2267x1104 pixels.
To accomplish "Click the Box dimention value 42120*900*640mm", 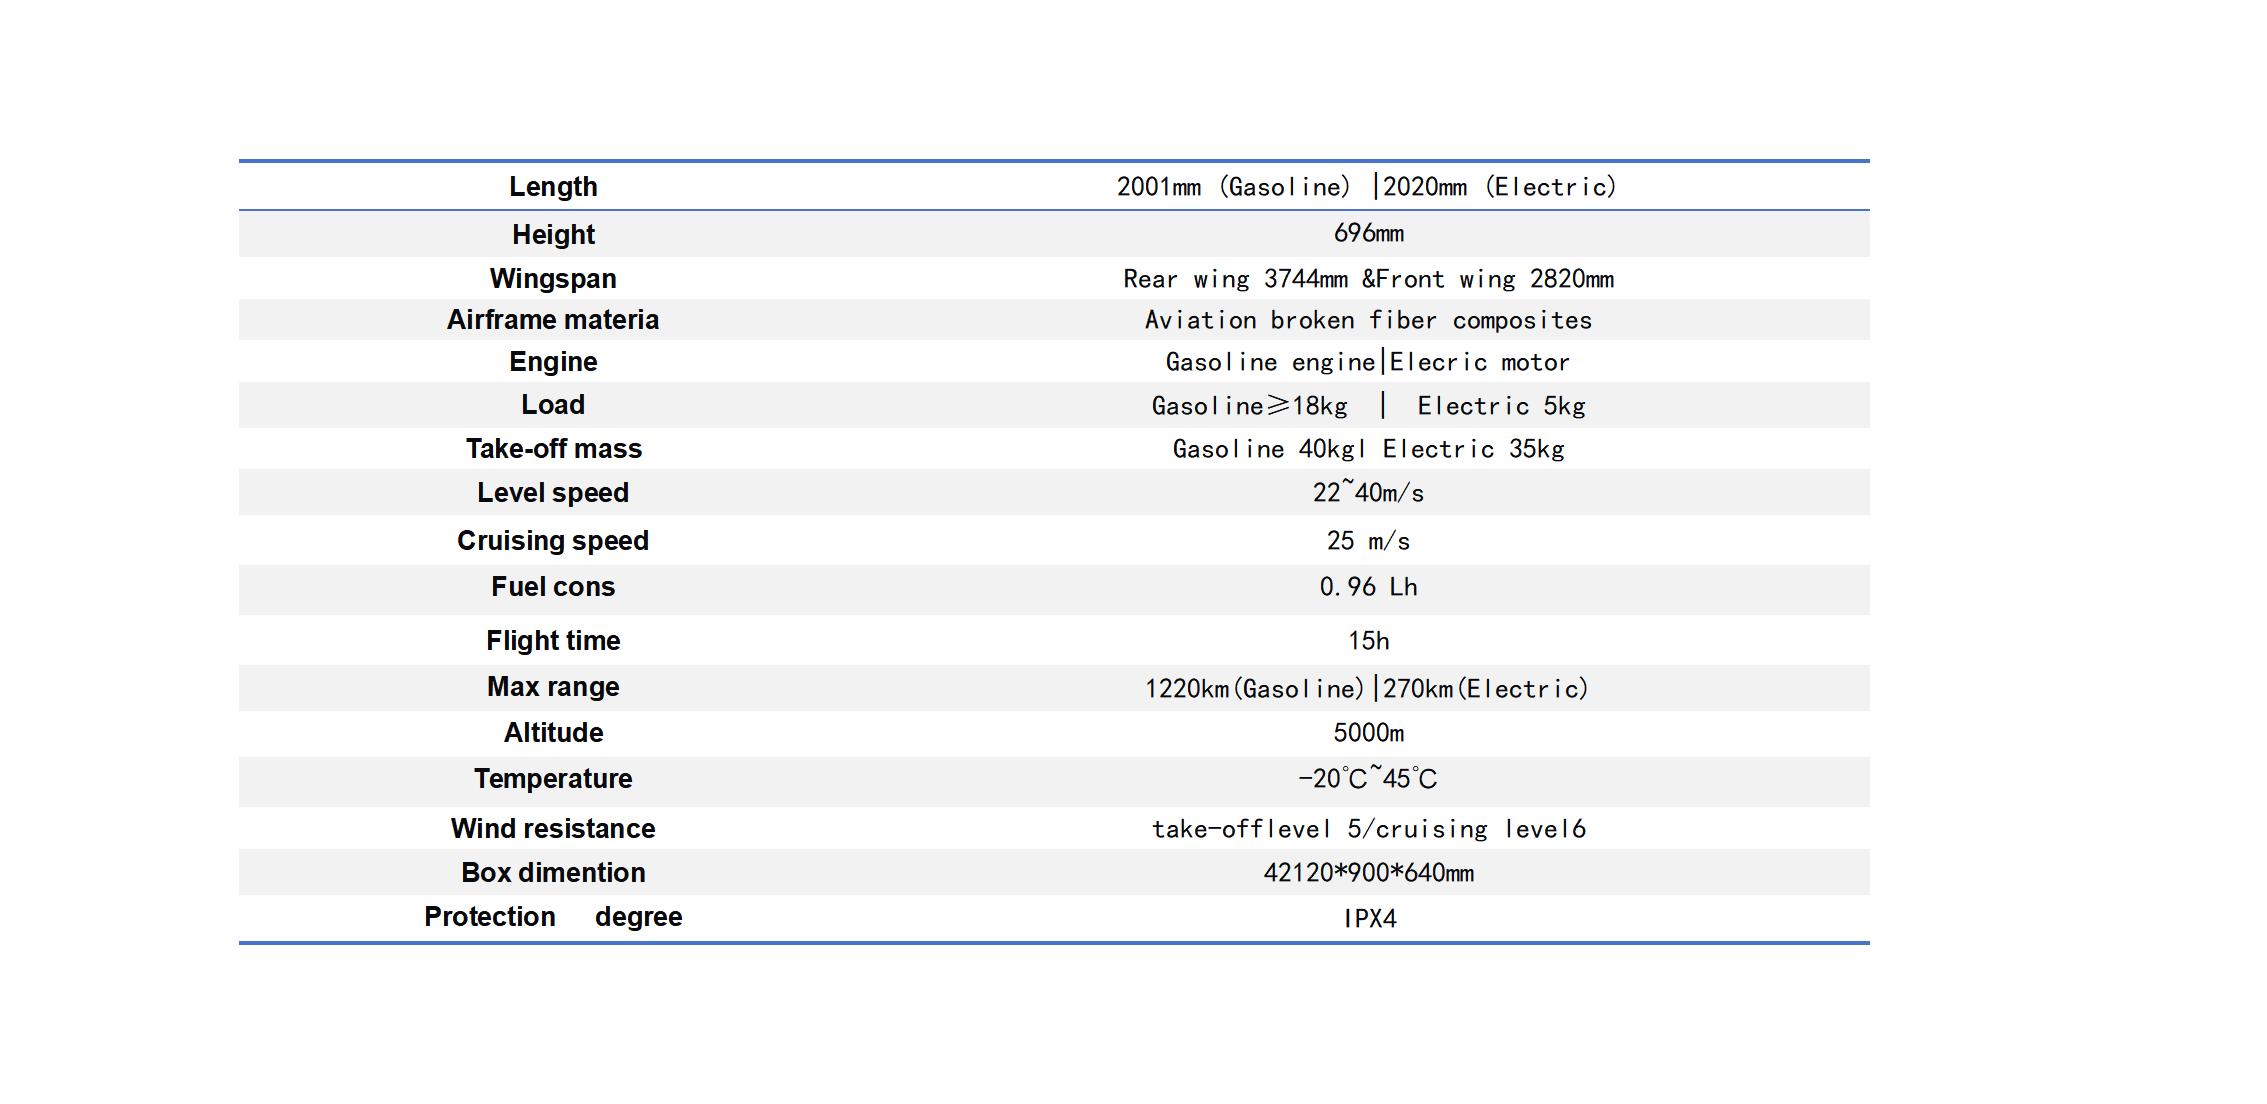I will tap(1368, 873).
